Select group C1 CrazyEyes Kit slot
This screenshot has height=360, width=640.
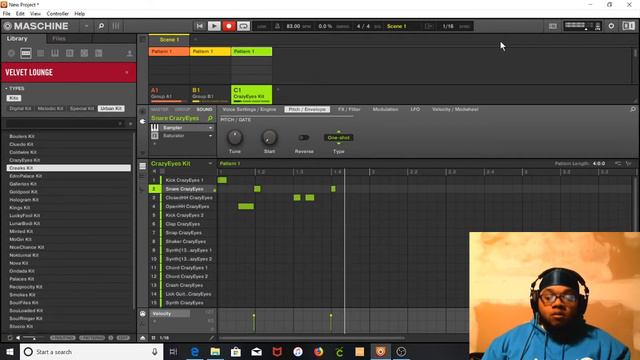tap(251, 94)
